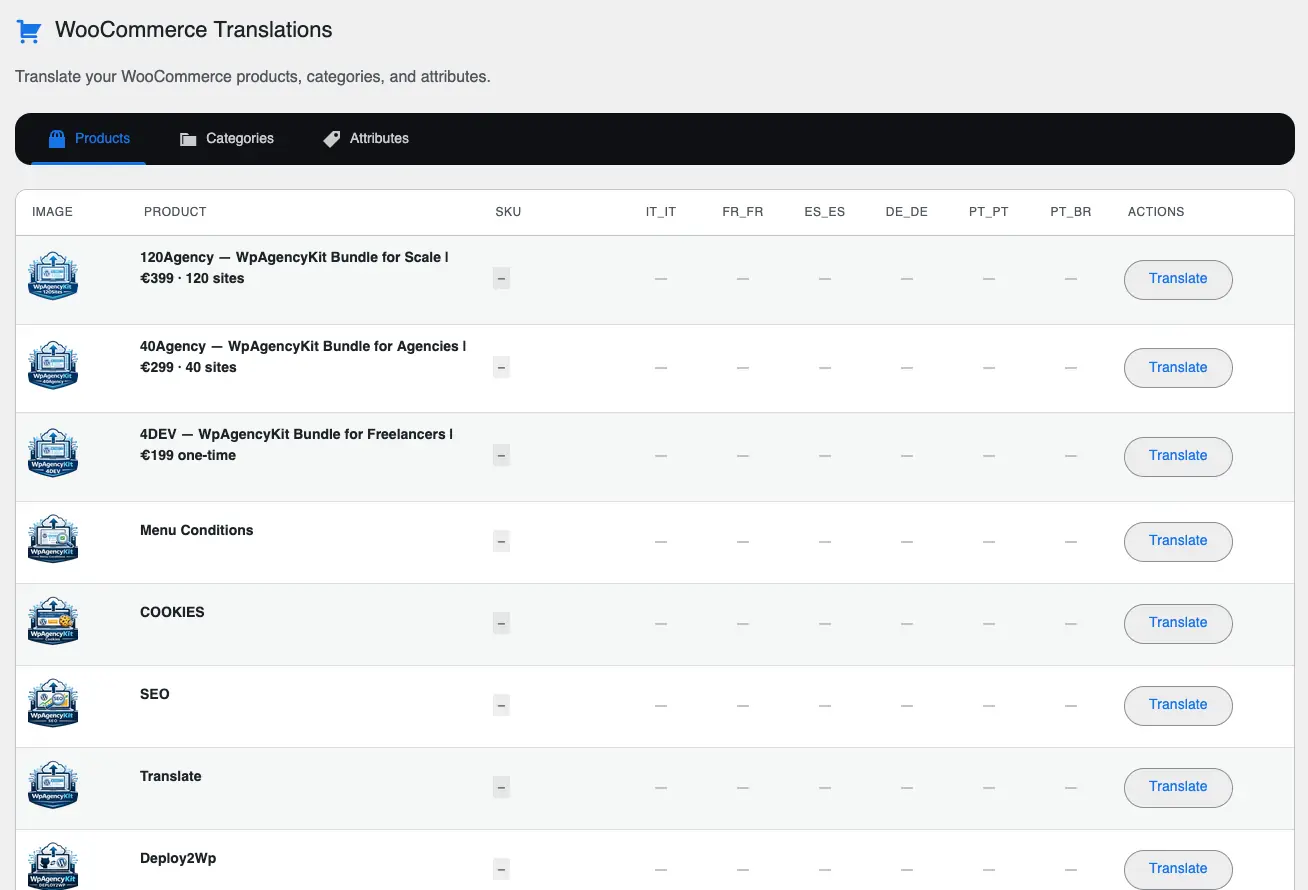Click the PT_BR status dash for Menu Conditions

coord(1071,541)
